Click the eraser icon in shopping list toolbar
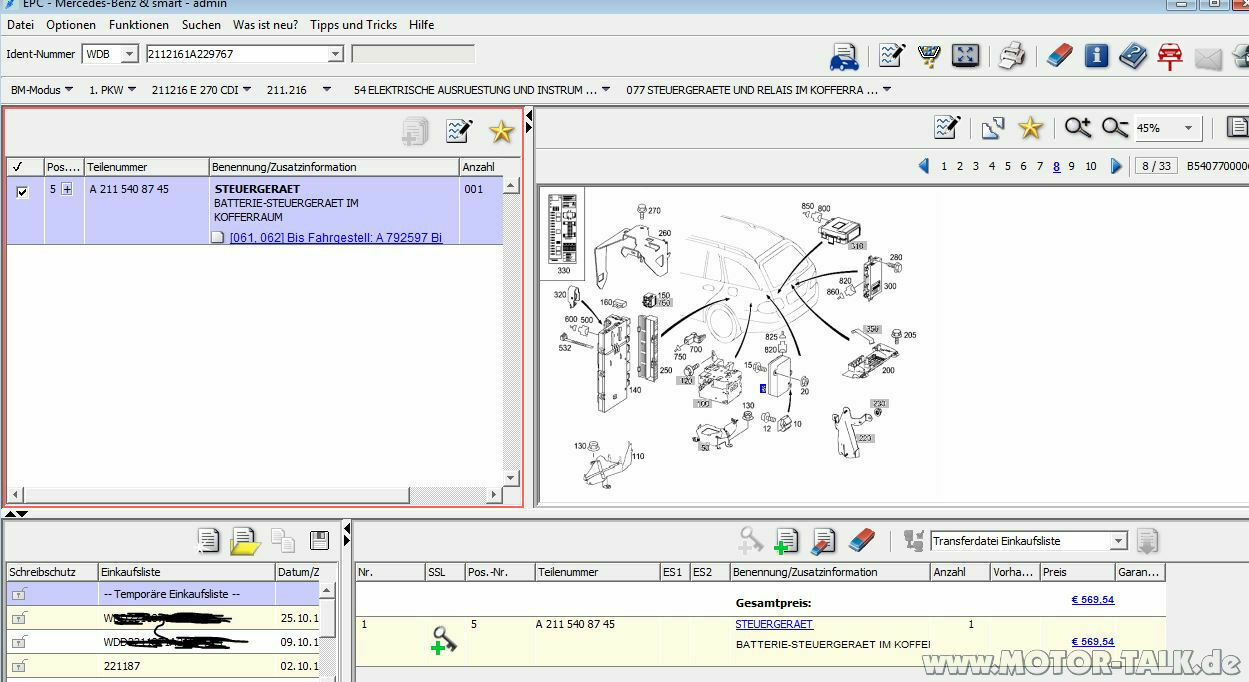Screen dimensions: 1249x682 pos(861,541)
